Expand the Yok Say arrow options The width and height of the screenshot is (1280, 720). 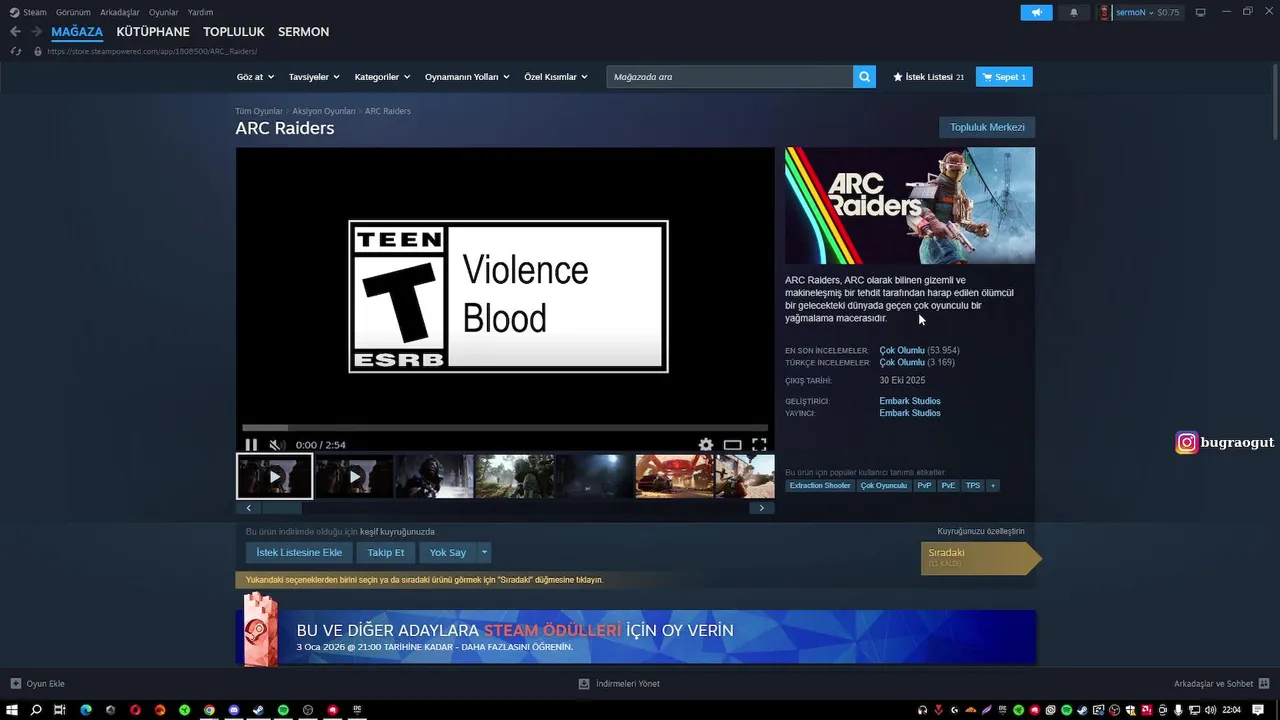[x=484, y=552]
